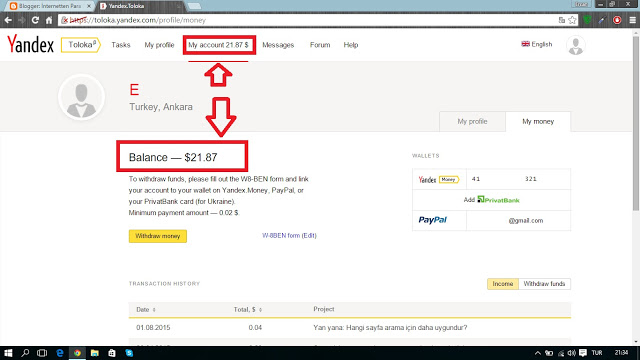Click the volume tray icon
The image size is (640, 360).
571,353
